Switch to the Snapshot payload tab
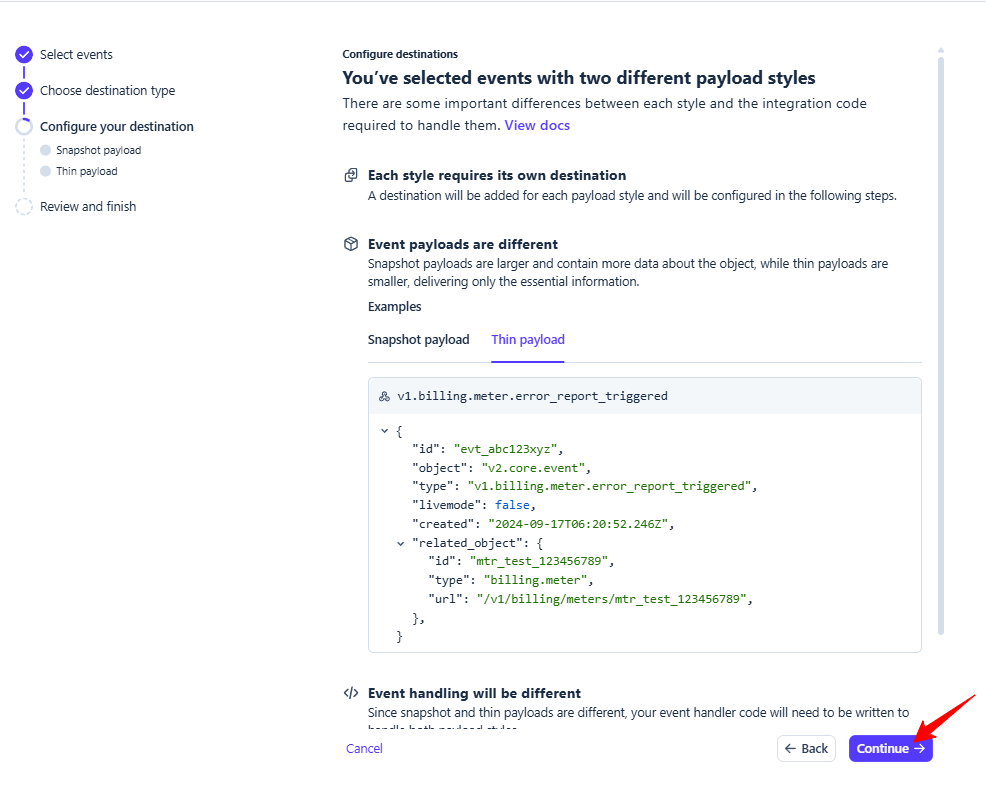This screenshot has width=986, height=787. (x=418, y=340)
